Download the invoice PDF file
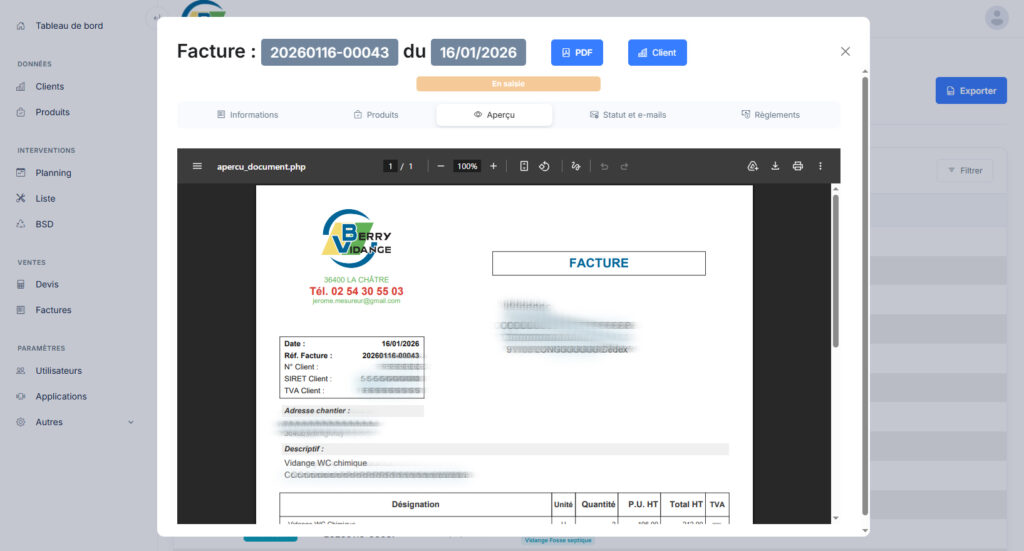Screen dimensions: 1024x551 pos(775,166)
